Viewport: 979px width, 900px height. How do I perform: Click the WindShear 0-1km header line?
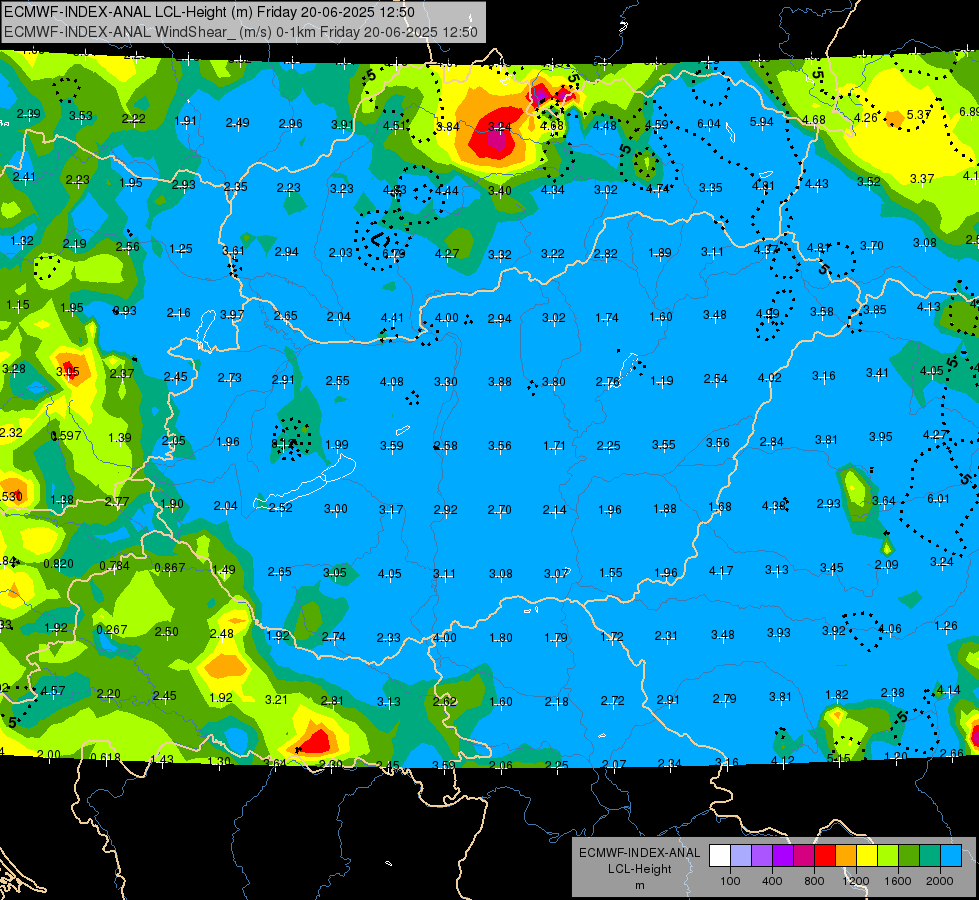tap(241, 32)
